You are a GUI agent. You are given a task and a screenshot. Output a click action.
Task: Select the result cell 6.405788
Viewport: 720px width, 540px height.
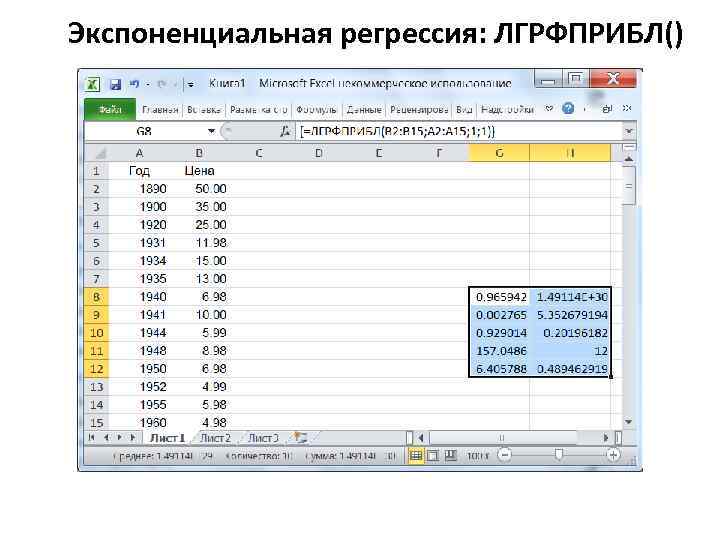(x=499, y=369)
